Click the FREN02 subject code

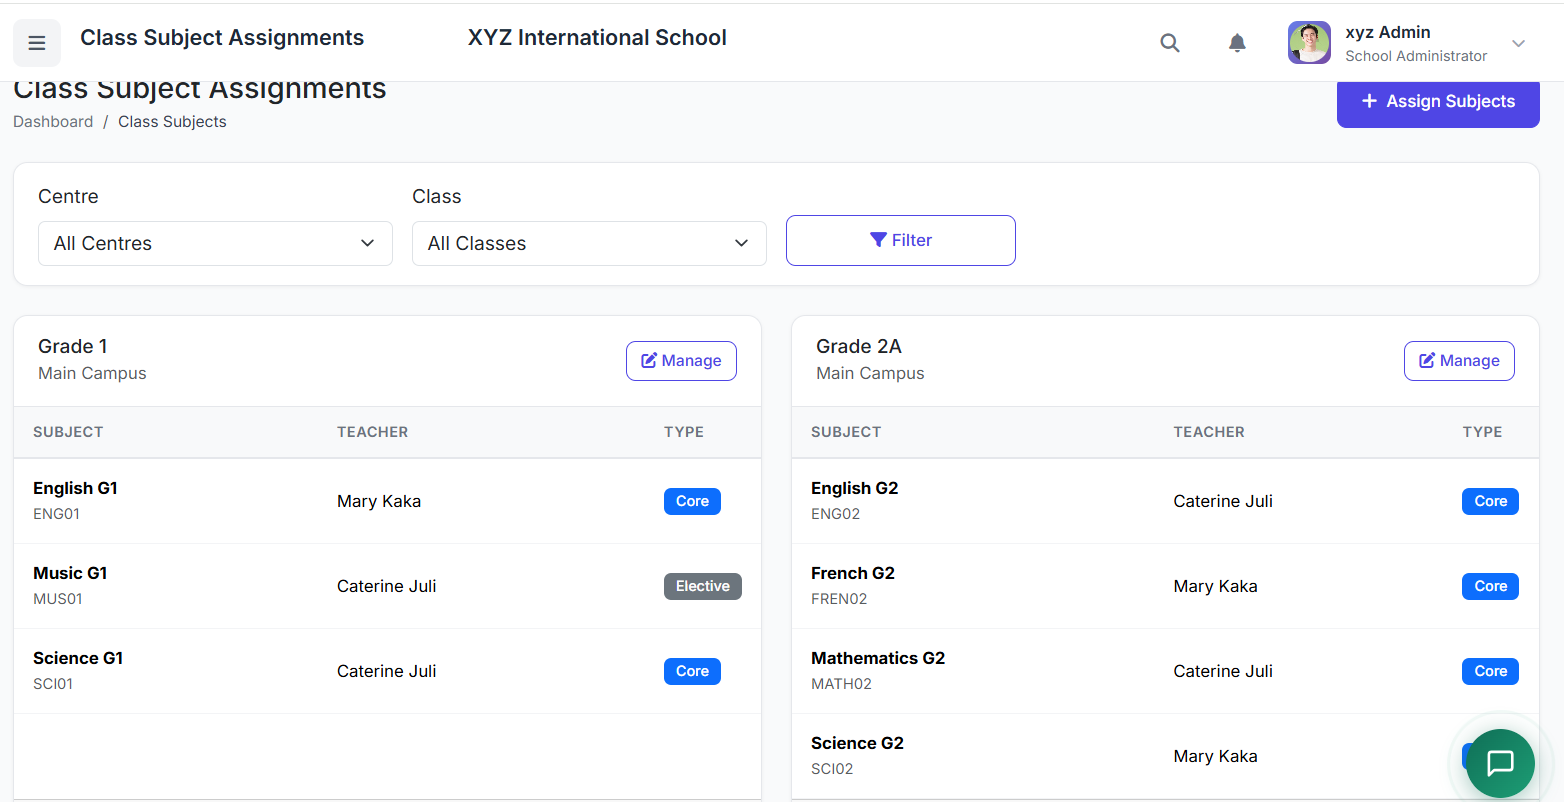point(839,599)
